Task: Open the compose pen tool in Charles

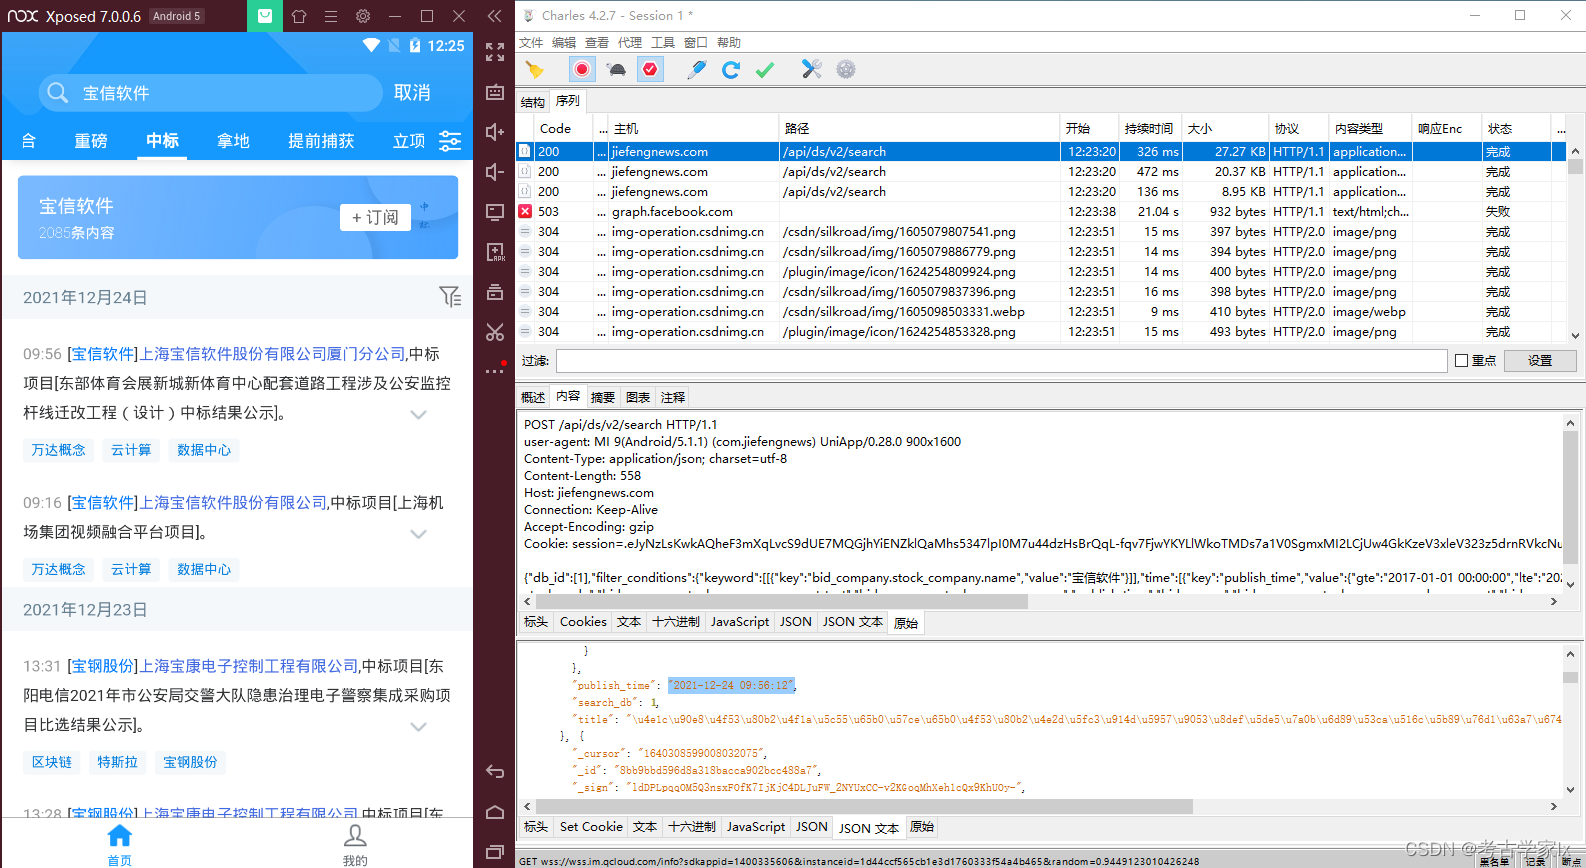Action: (x=697, y=69)
